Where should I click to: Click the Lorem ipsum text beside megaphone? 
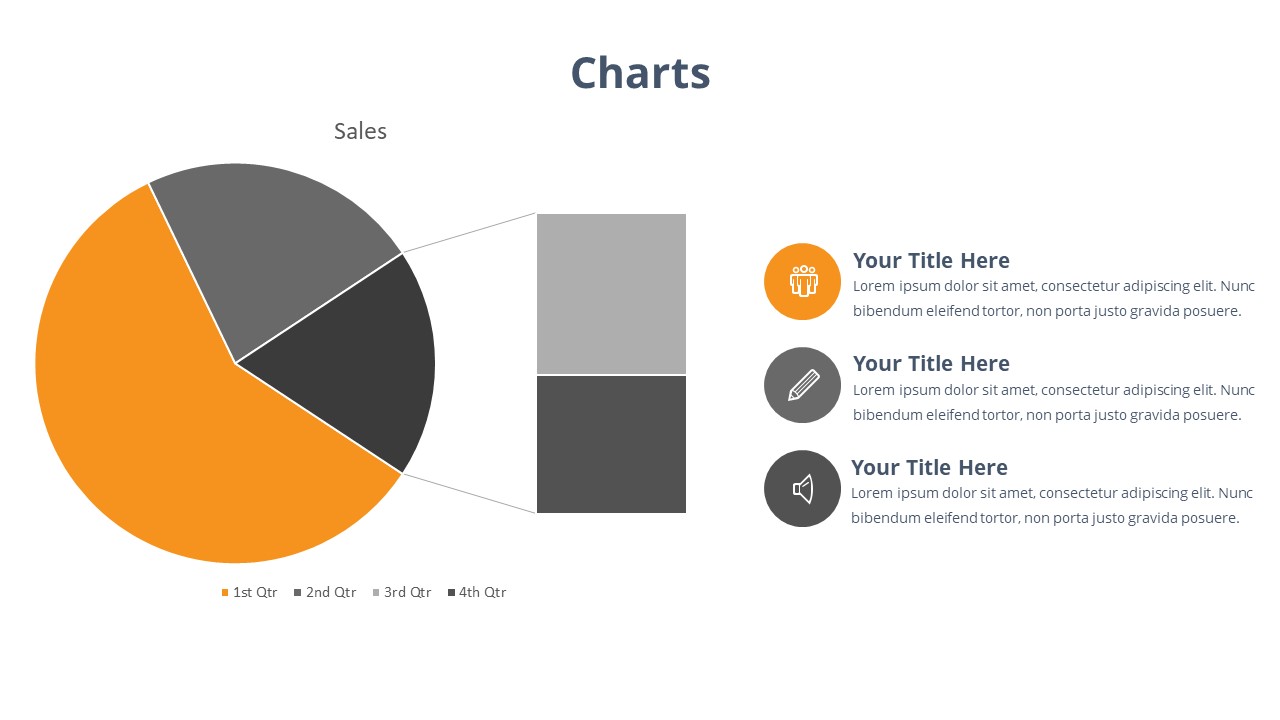click(x=1050, y=505)
